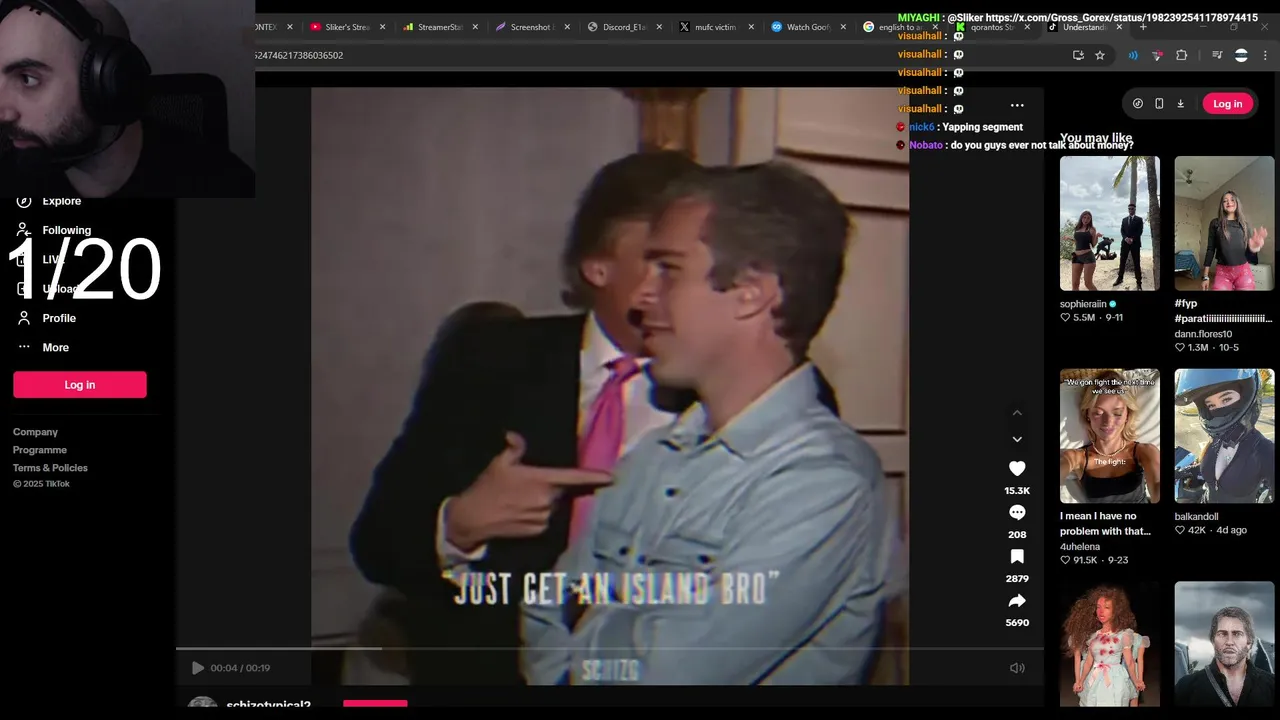Open the More ellipsis icon in sidebar
The image size is (1280, 720).
tap(24, 347)
